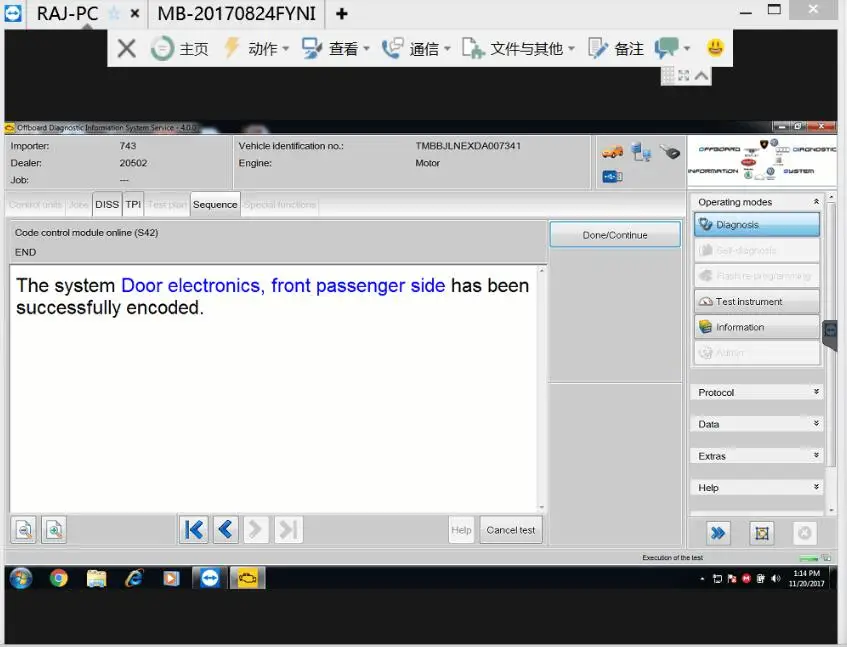Select the Diagnosis operating mode
This screenshot has height=647, width=847.
[x=757, y=225]
